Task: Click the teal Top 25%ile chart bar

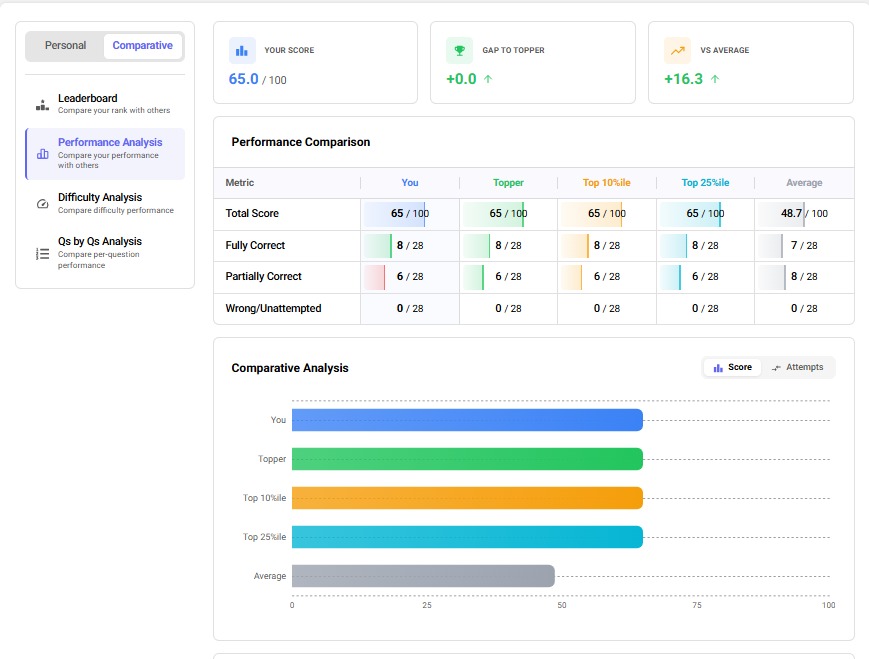Action: [x=467, y=537]
